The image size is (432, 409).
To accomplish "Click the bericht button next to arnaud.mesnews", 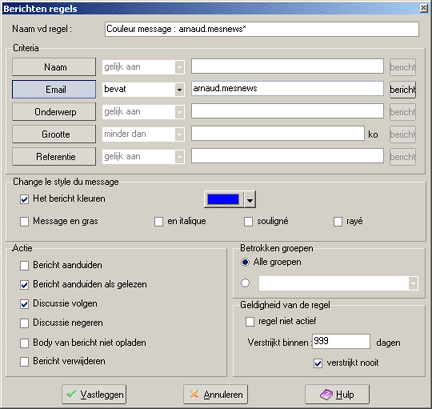I will (403, 89).
